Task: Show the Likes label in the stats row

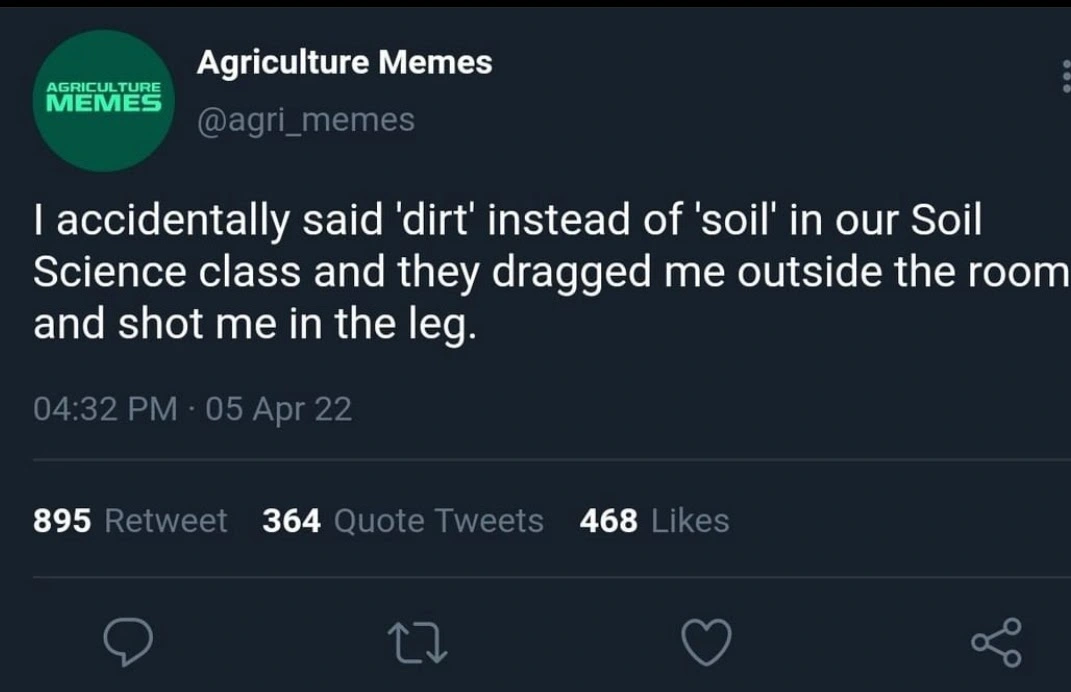Action: point(689,521)
